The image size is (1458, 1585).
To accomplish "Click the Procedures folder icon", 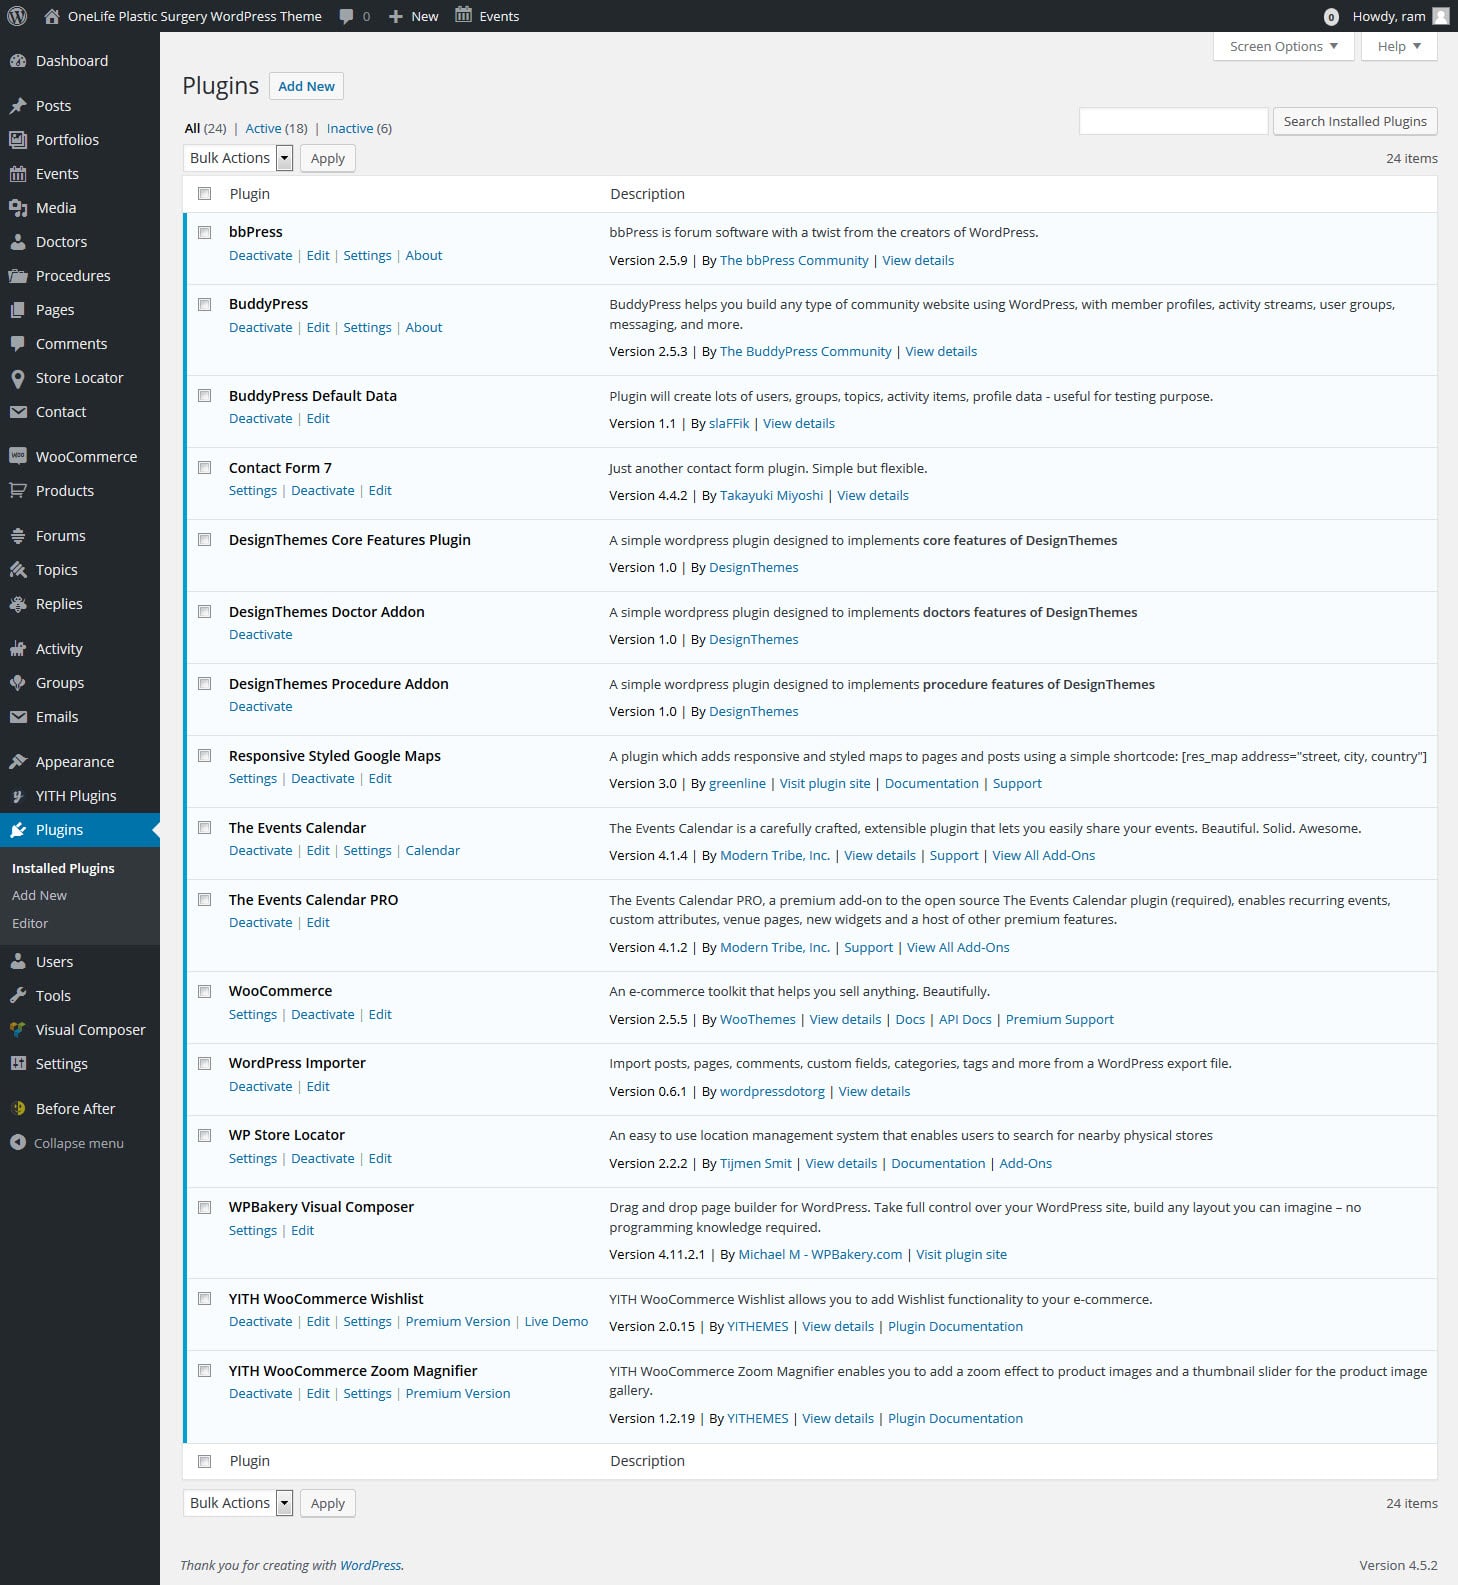I will point(18,276).
